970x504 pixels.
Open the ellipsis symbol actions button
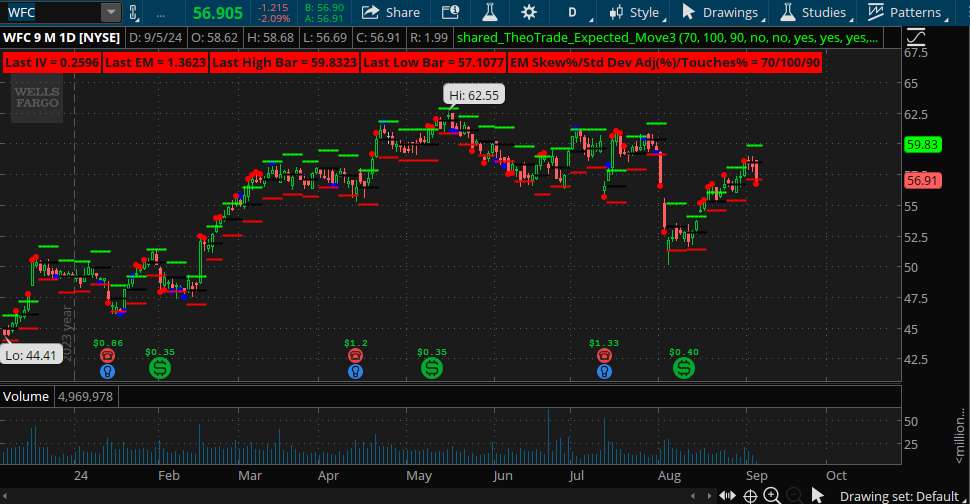[x=161, y=12]
